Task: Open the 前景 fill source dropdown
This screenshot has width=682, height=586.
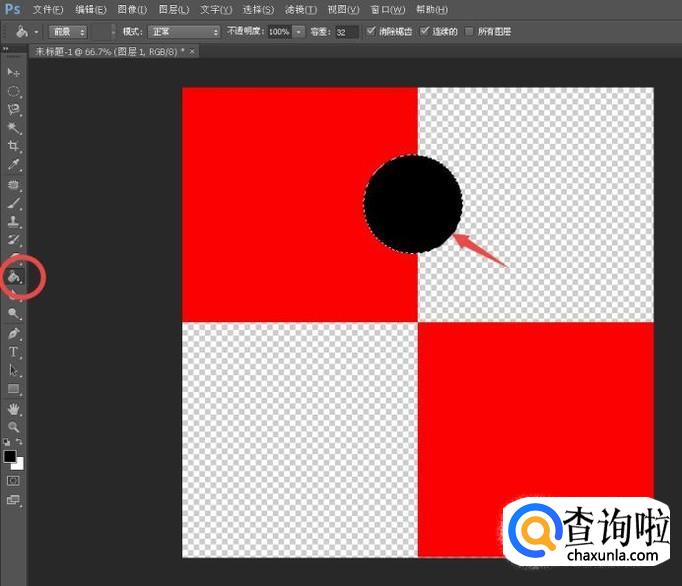Action: pyautogui.click(x=67, y=32)
